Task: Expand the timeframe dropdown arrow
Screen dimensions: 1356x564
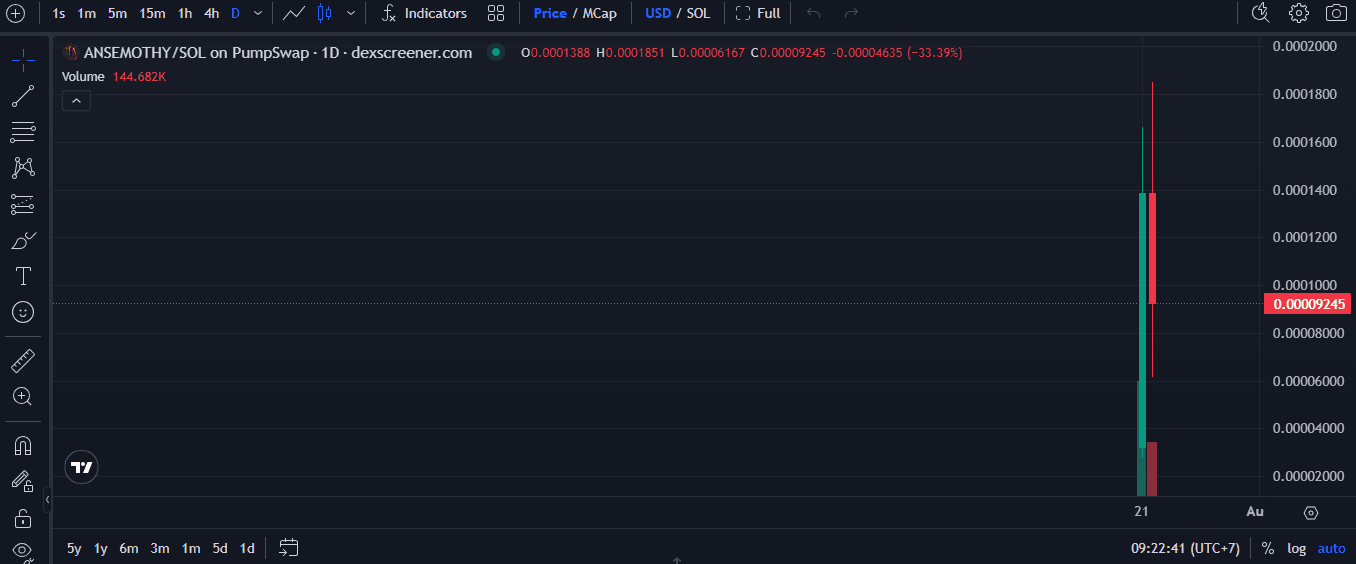Action: click(x=258, y=13)
